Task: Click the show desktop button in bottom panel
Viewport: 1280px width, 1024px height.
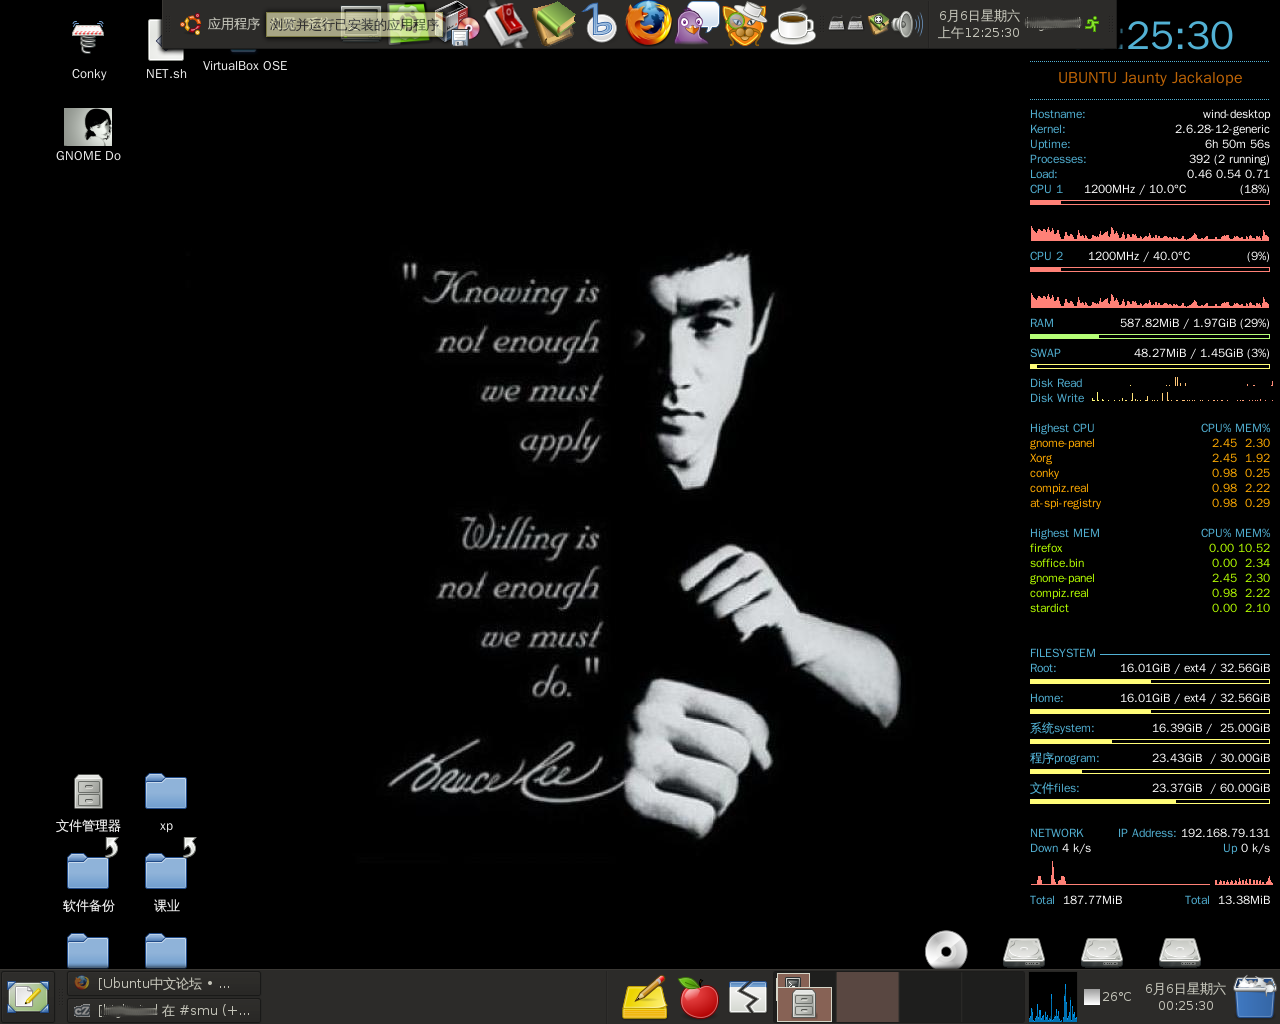Action: coord(28,997)
